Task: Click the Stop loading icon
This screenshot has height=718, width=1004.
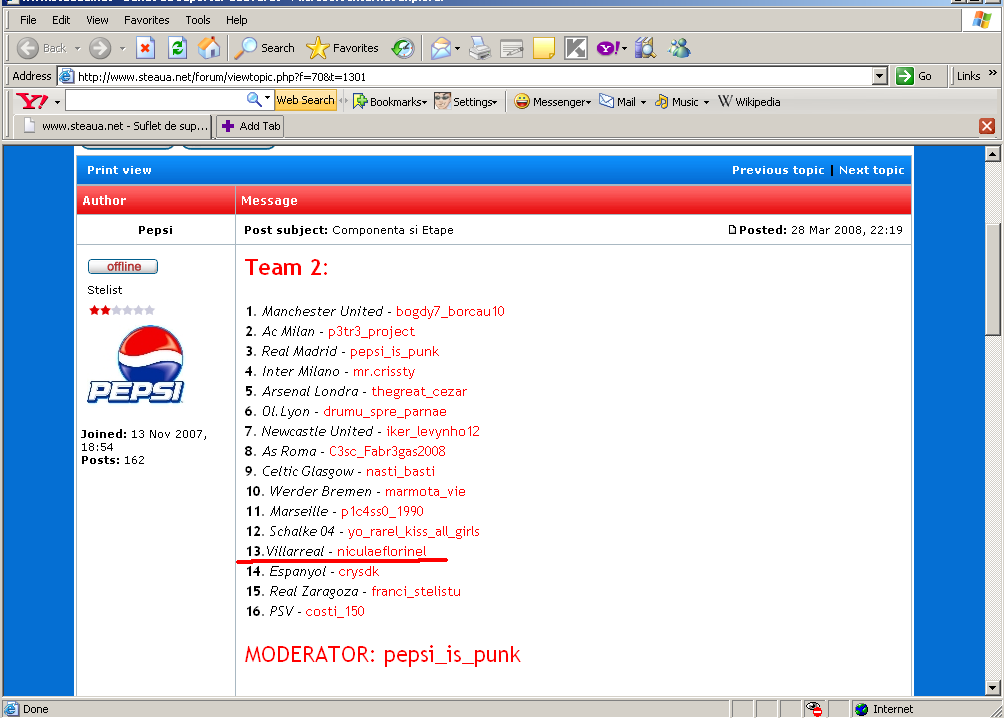Action: tap(145, 48)
